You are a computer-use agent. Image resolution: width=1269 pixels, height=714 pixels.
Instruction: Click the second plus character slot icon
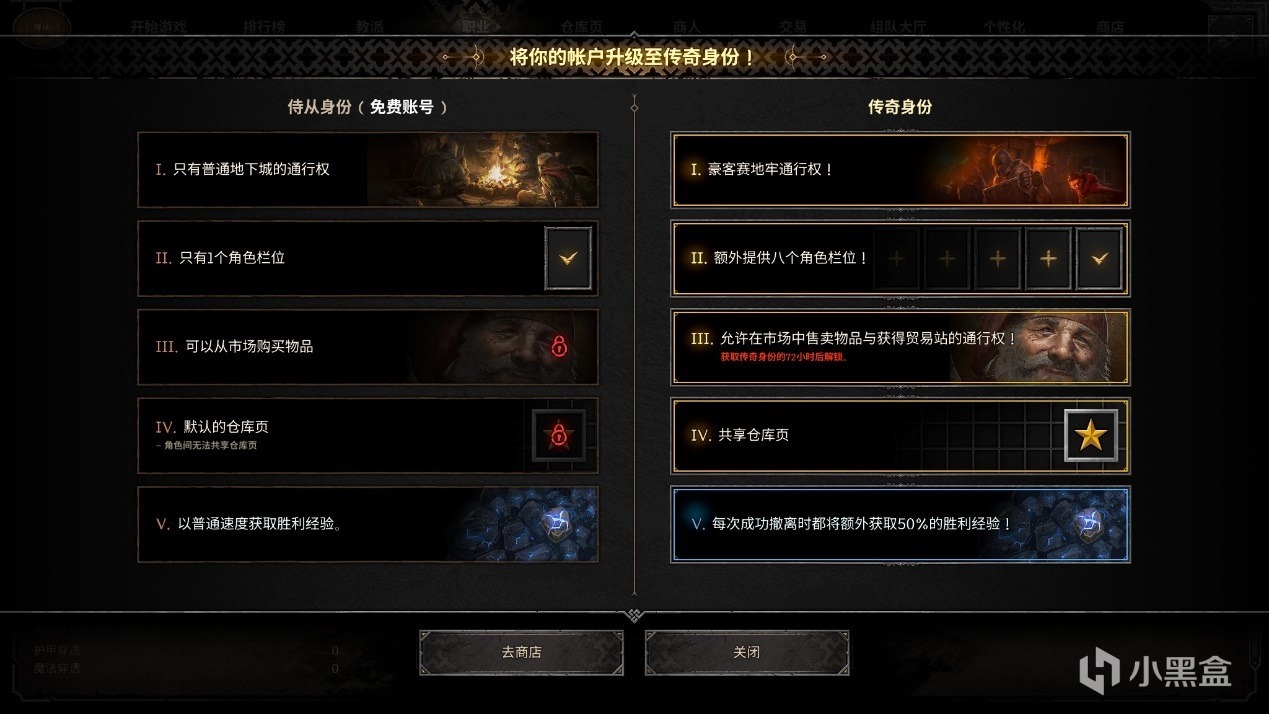click(x=947, y=259)
